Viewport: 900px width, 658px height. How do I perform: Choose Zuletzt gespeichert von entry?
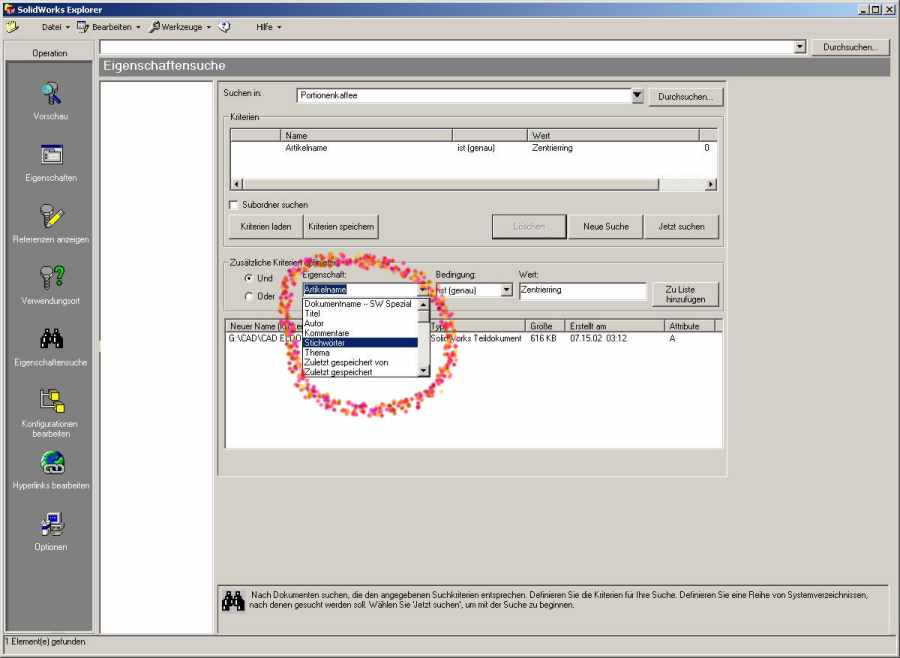click(360, 362)
